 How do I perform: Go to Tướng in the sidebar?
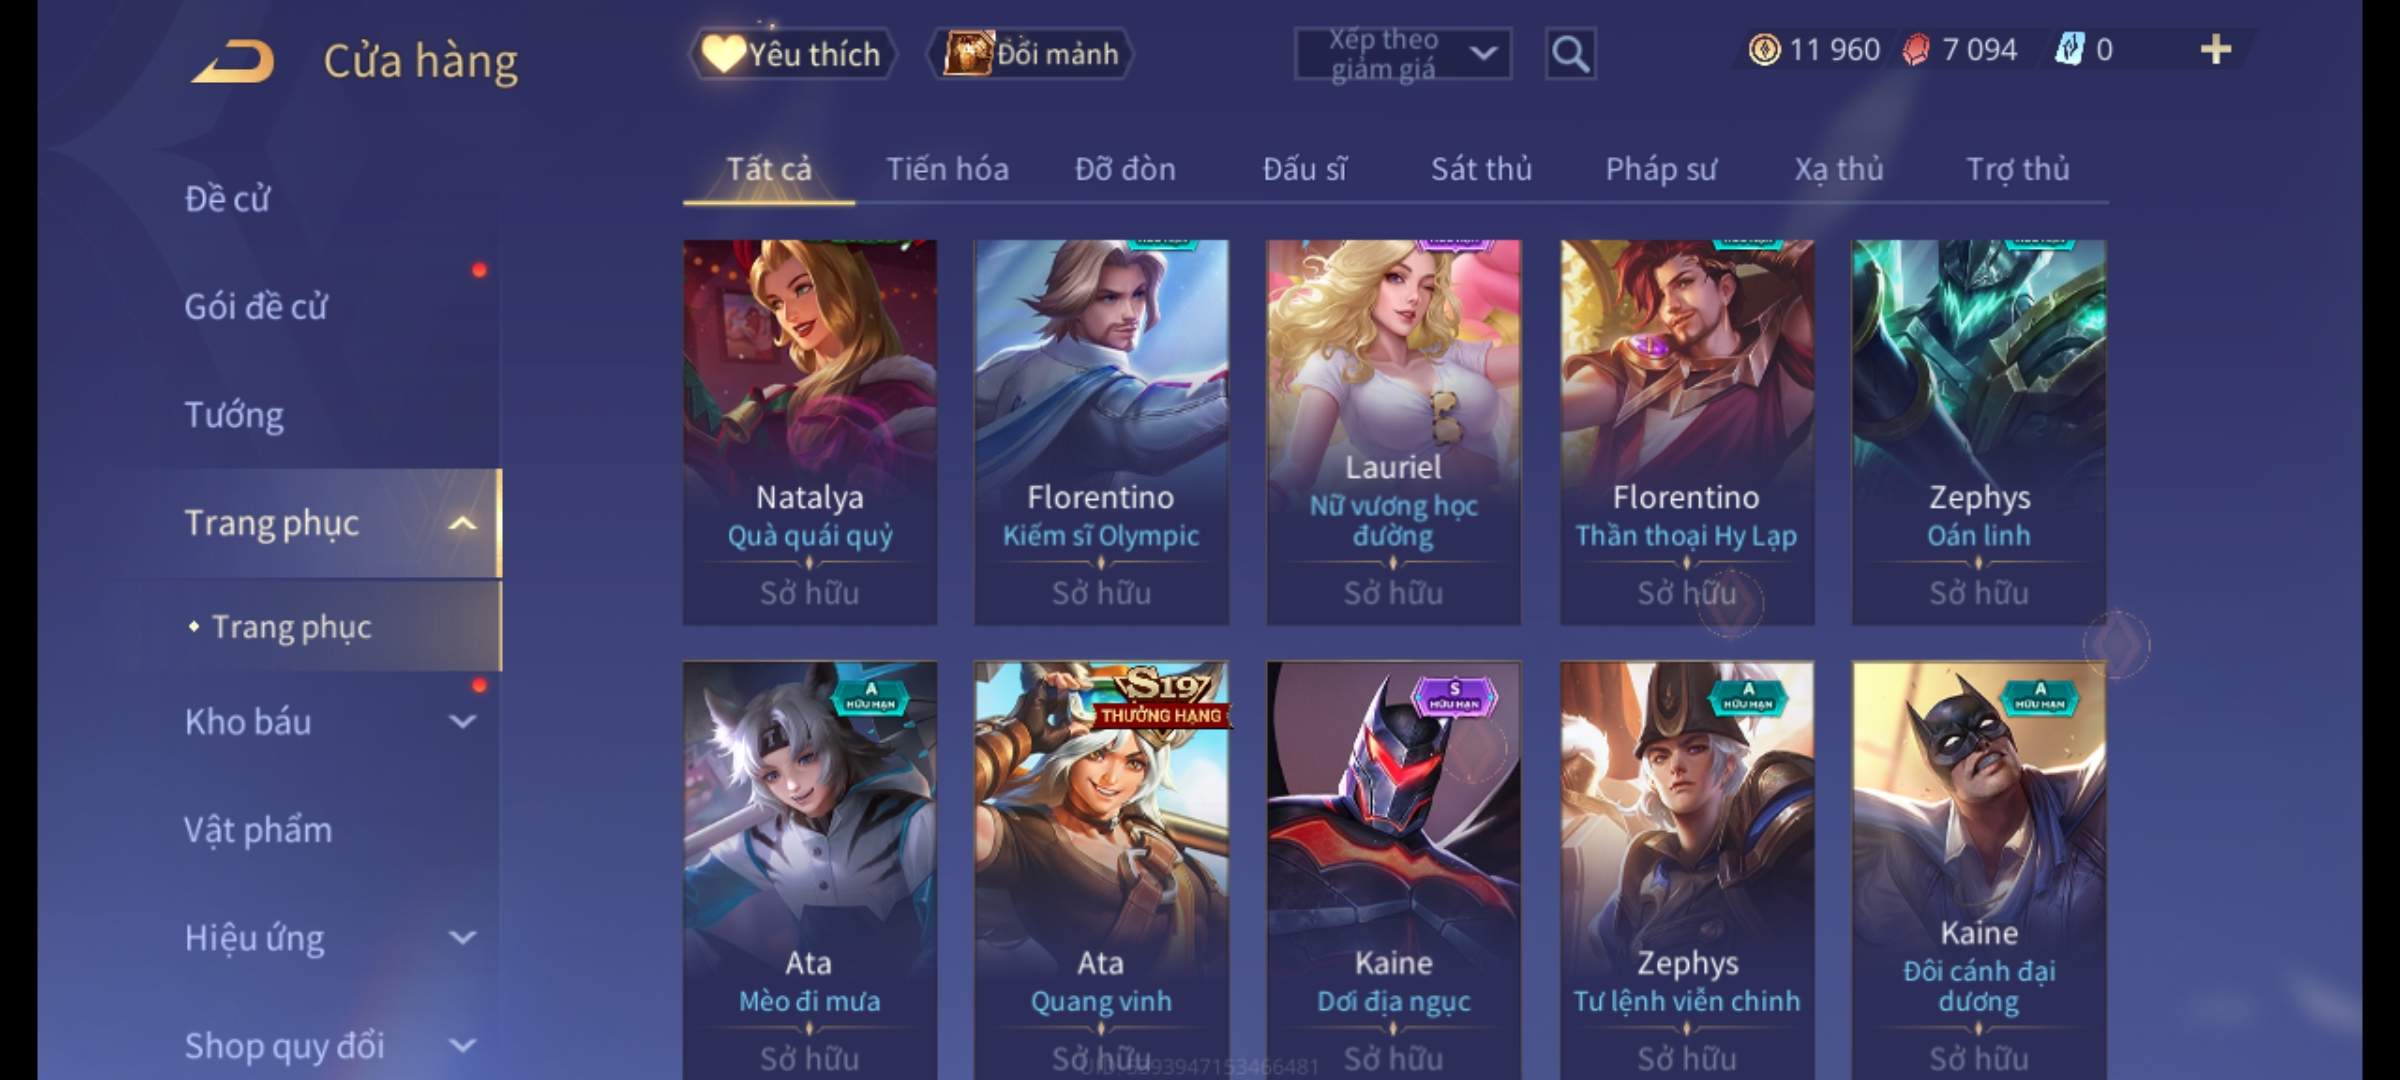[x=234, y=415]
